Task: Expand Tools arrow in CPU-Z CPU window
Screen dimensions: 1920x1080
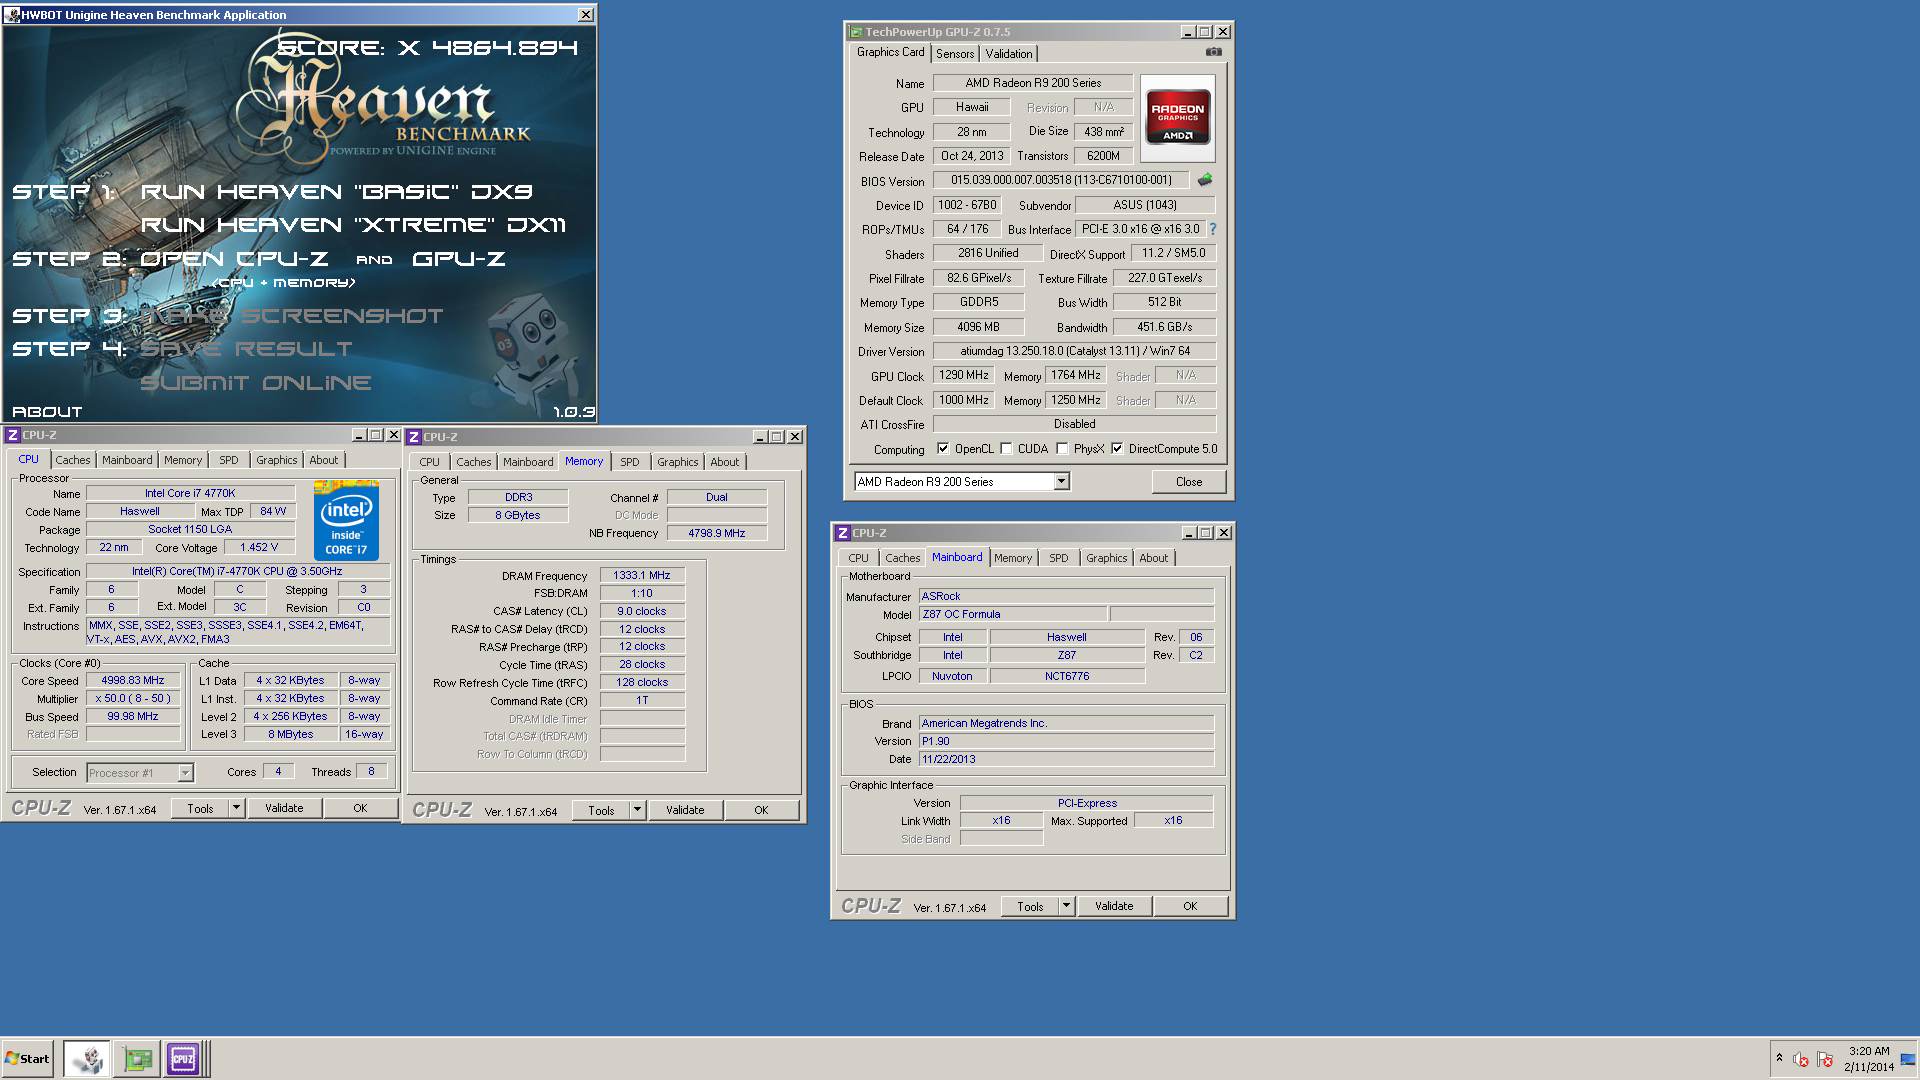Action: pos(236,808)
